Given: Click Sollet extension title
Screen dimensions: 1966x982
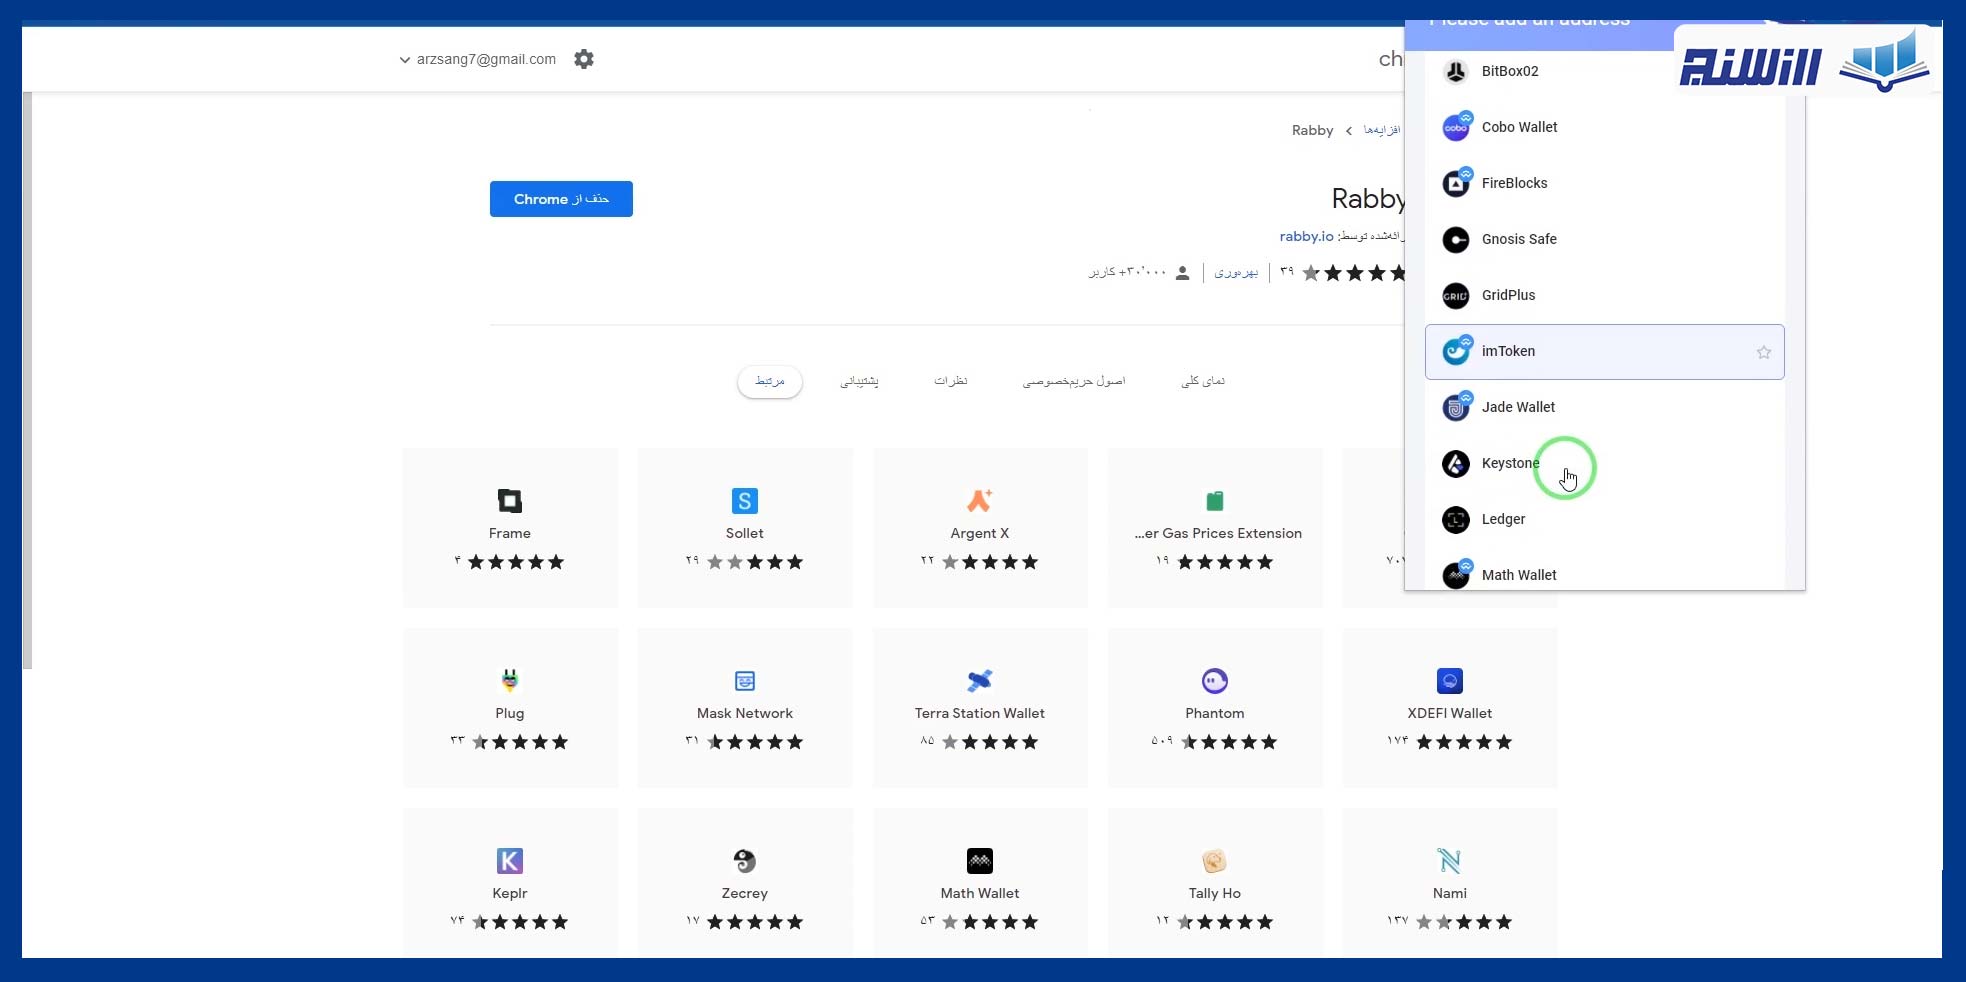Looking at the screenshot, I should [x=745, y=534].
